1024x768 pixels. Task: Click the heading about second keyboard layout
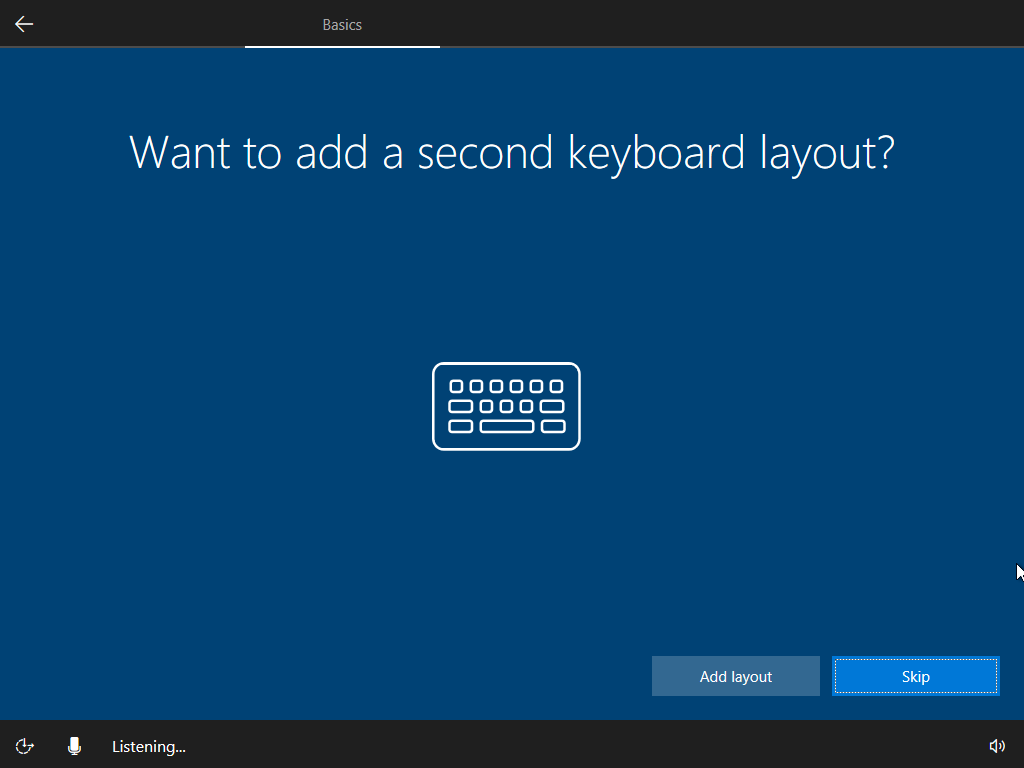tap(512, 153)
